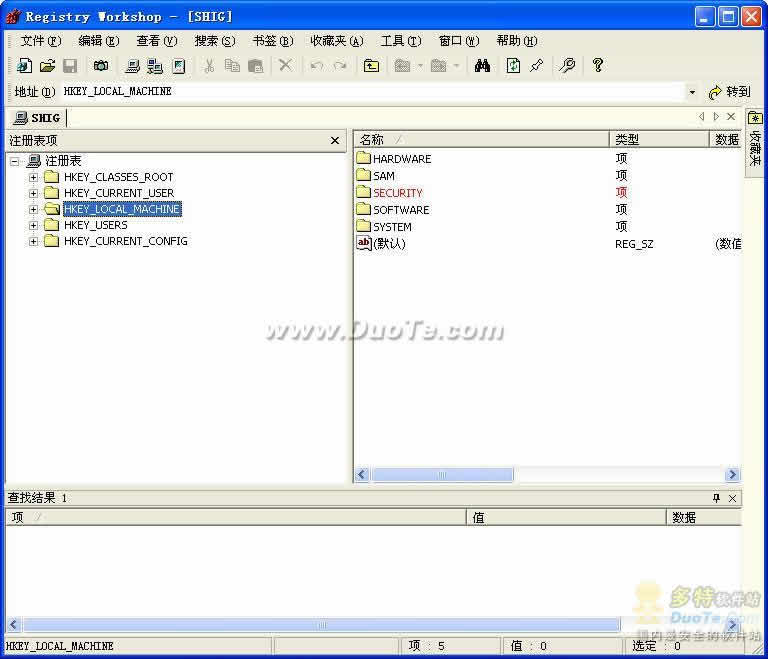
Task: Select the (默认) REG_SZ value
Action: (548, 244)
